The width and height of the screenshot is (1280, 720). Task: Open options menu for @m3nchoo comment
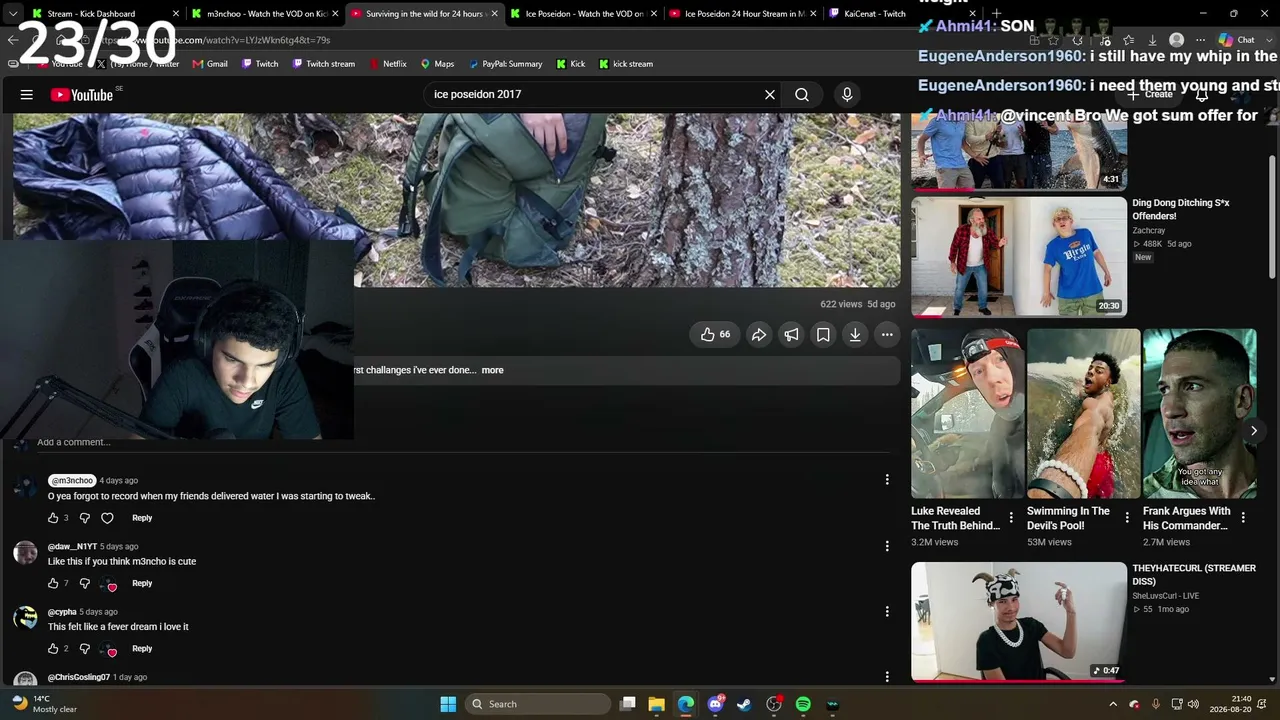click(887, 480)
